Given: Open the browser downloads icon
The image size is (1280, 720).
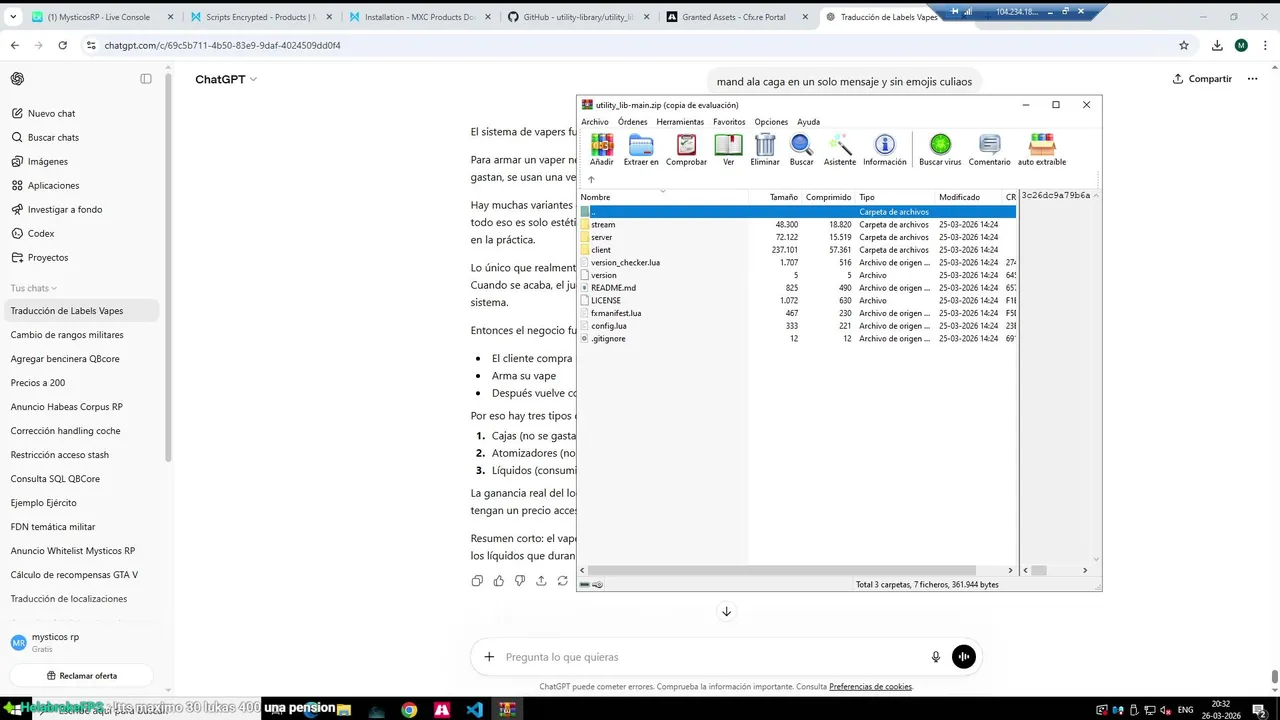Looking at the screenshot, I should coord(1217,45).
